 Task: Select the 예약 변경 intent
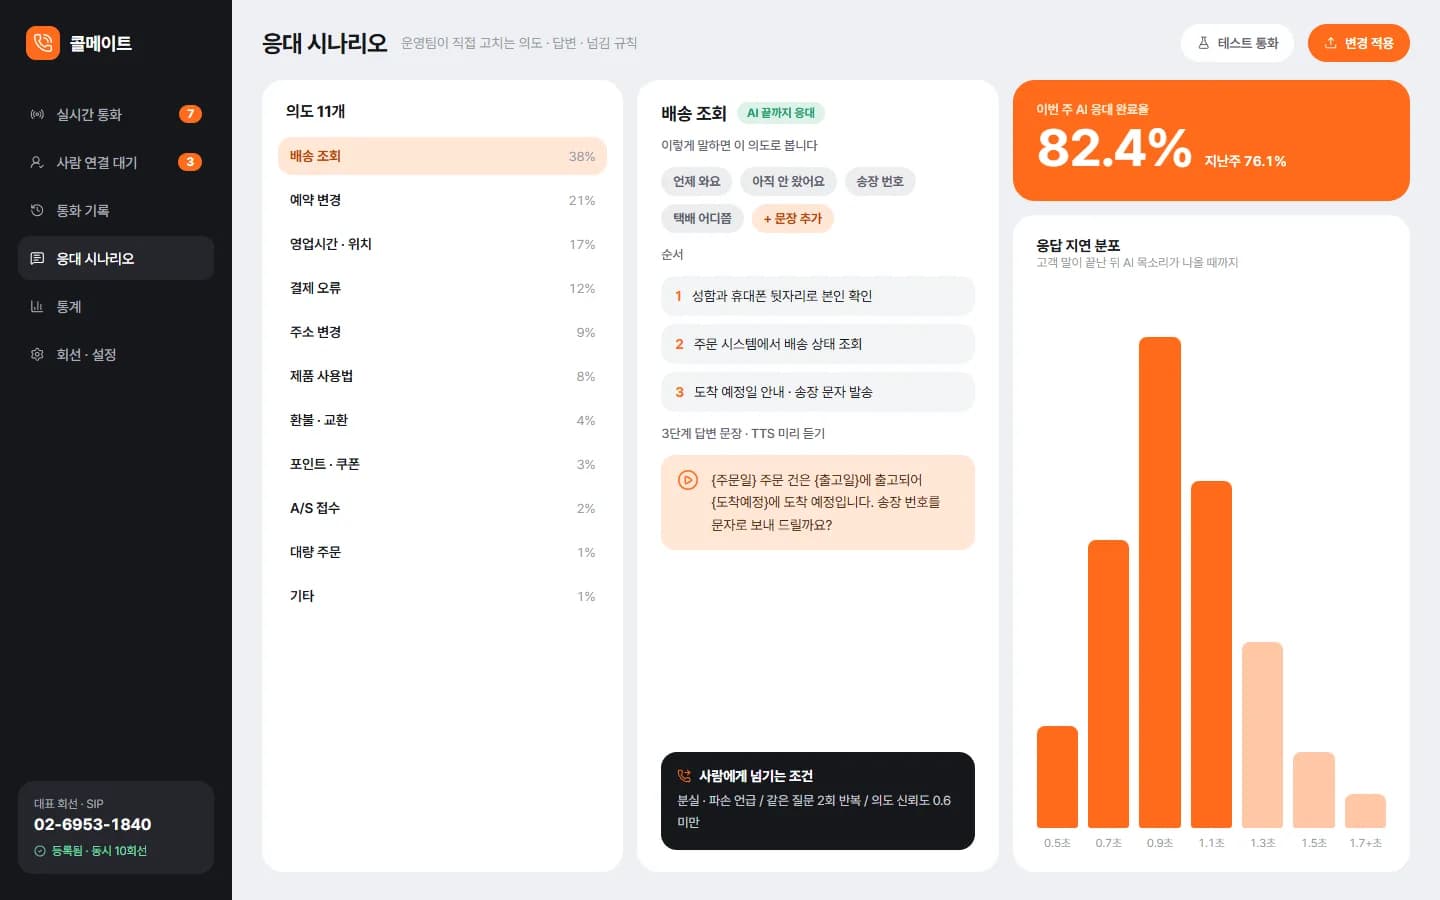tap(442, 200)
